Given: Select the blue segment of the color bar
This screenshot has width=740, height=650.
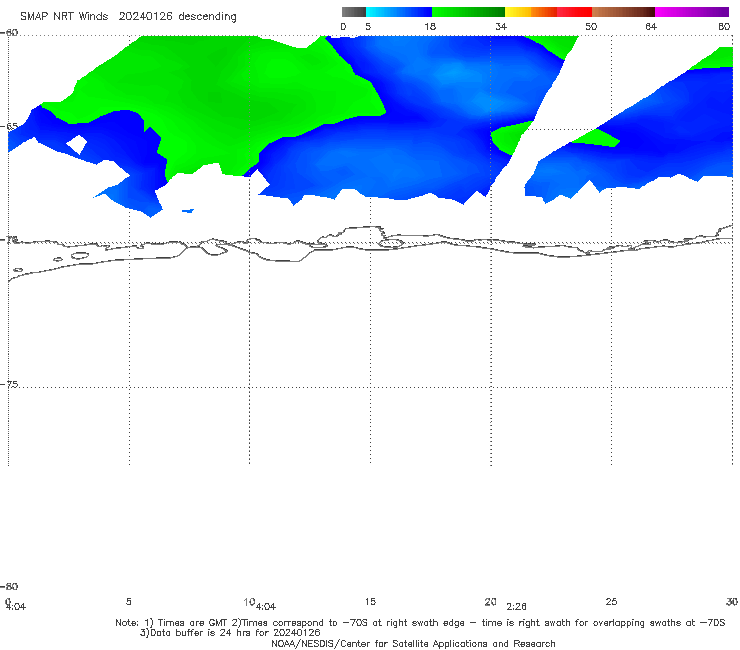Looking at the screenshot, I should tap(399, 12).
